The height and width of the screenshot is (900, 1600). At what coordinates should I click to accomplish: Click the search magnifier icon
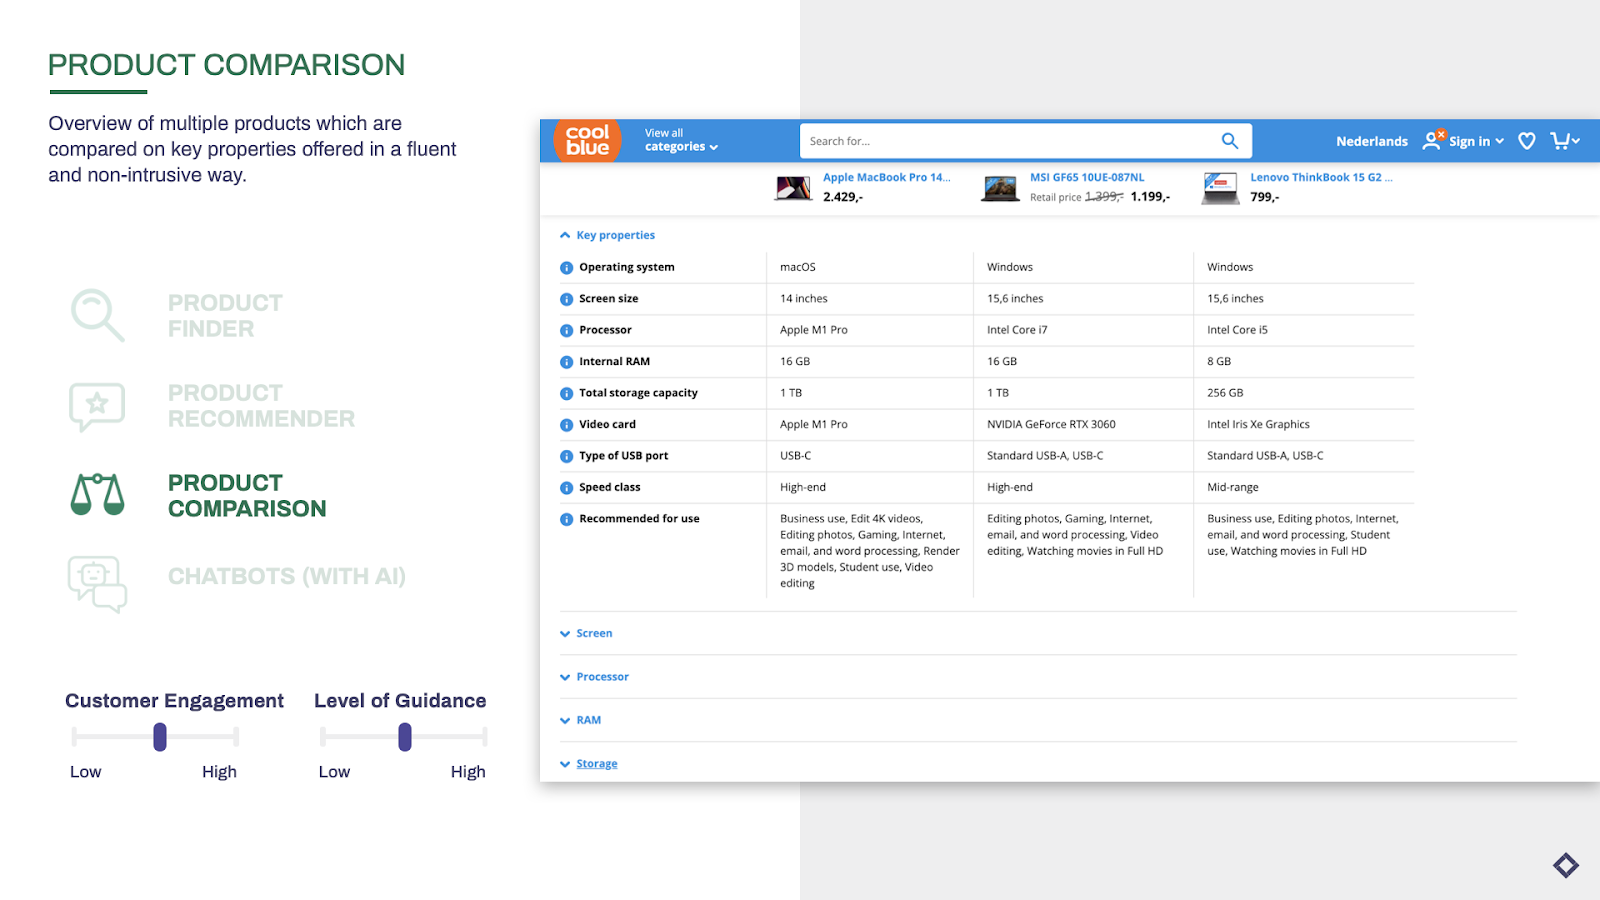(x=1229, y=140)
